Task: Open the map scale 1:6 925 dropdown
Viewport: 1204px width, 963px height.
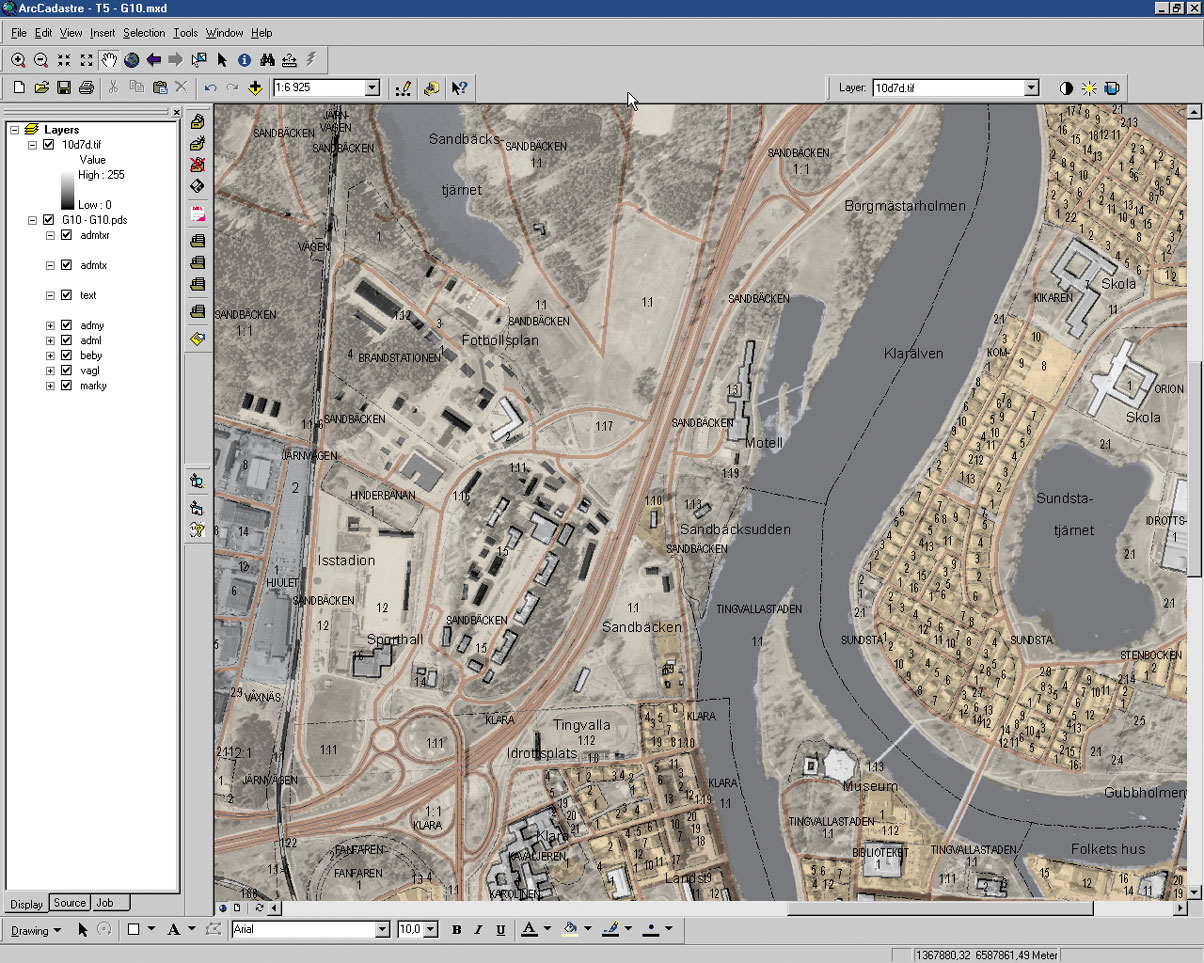Action: click(x=372, y=88)
